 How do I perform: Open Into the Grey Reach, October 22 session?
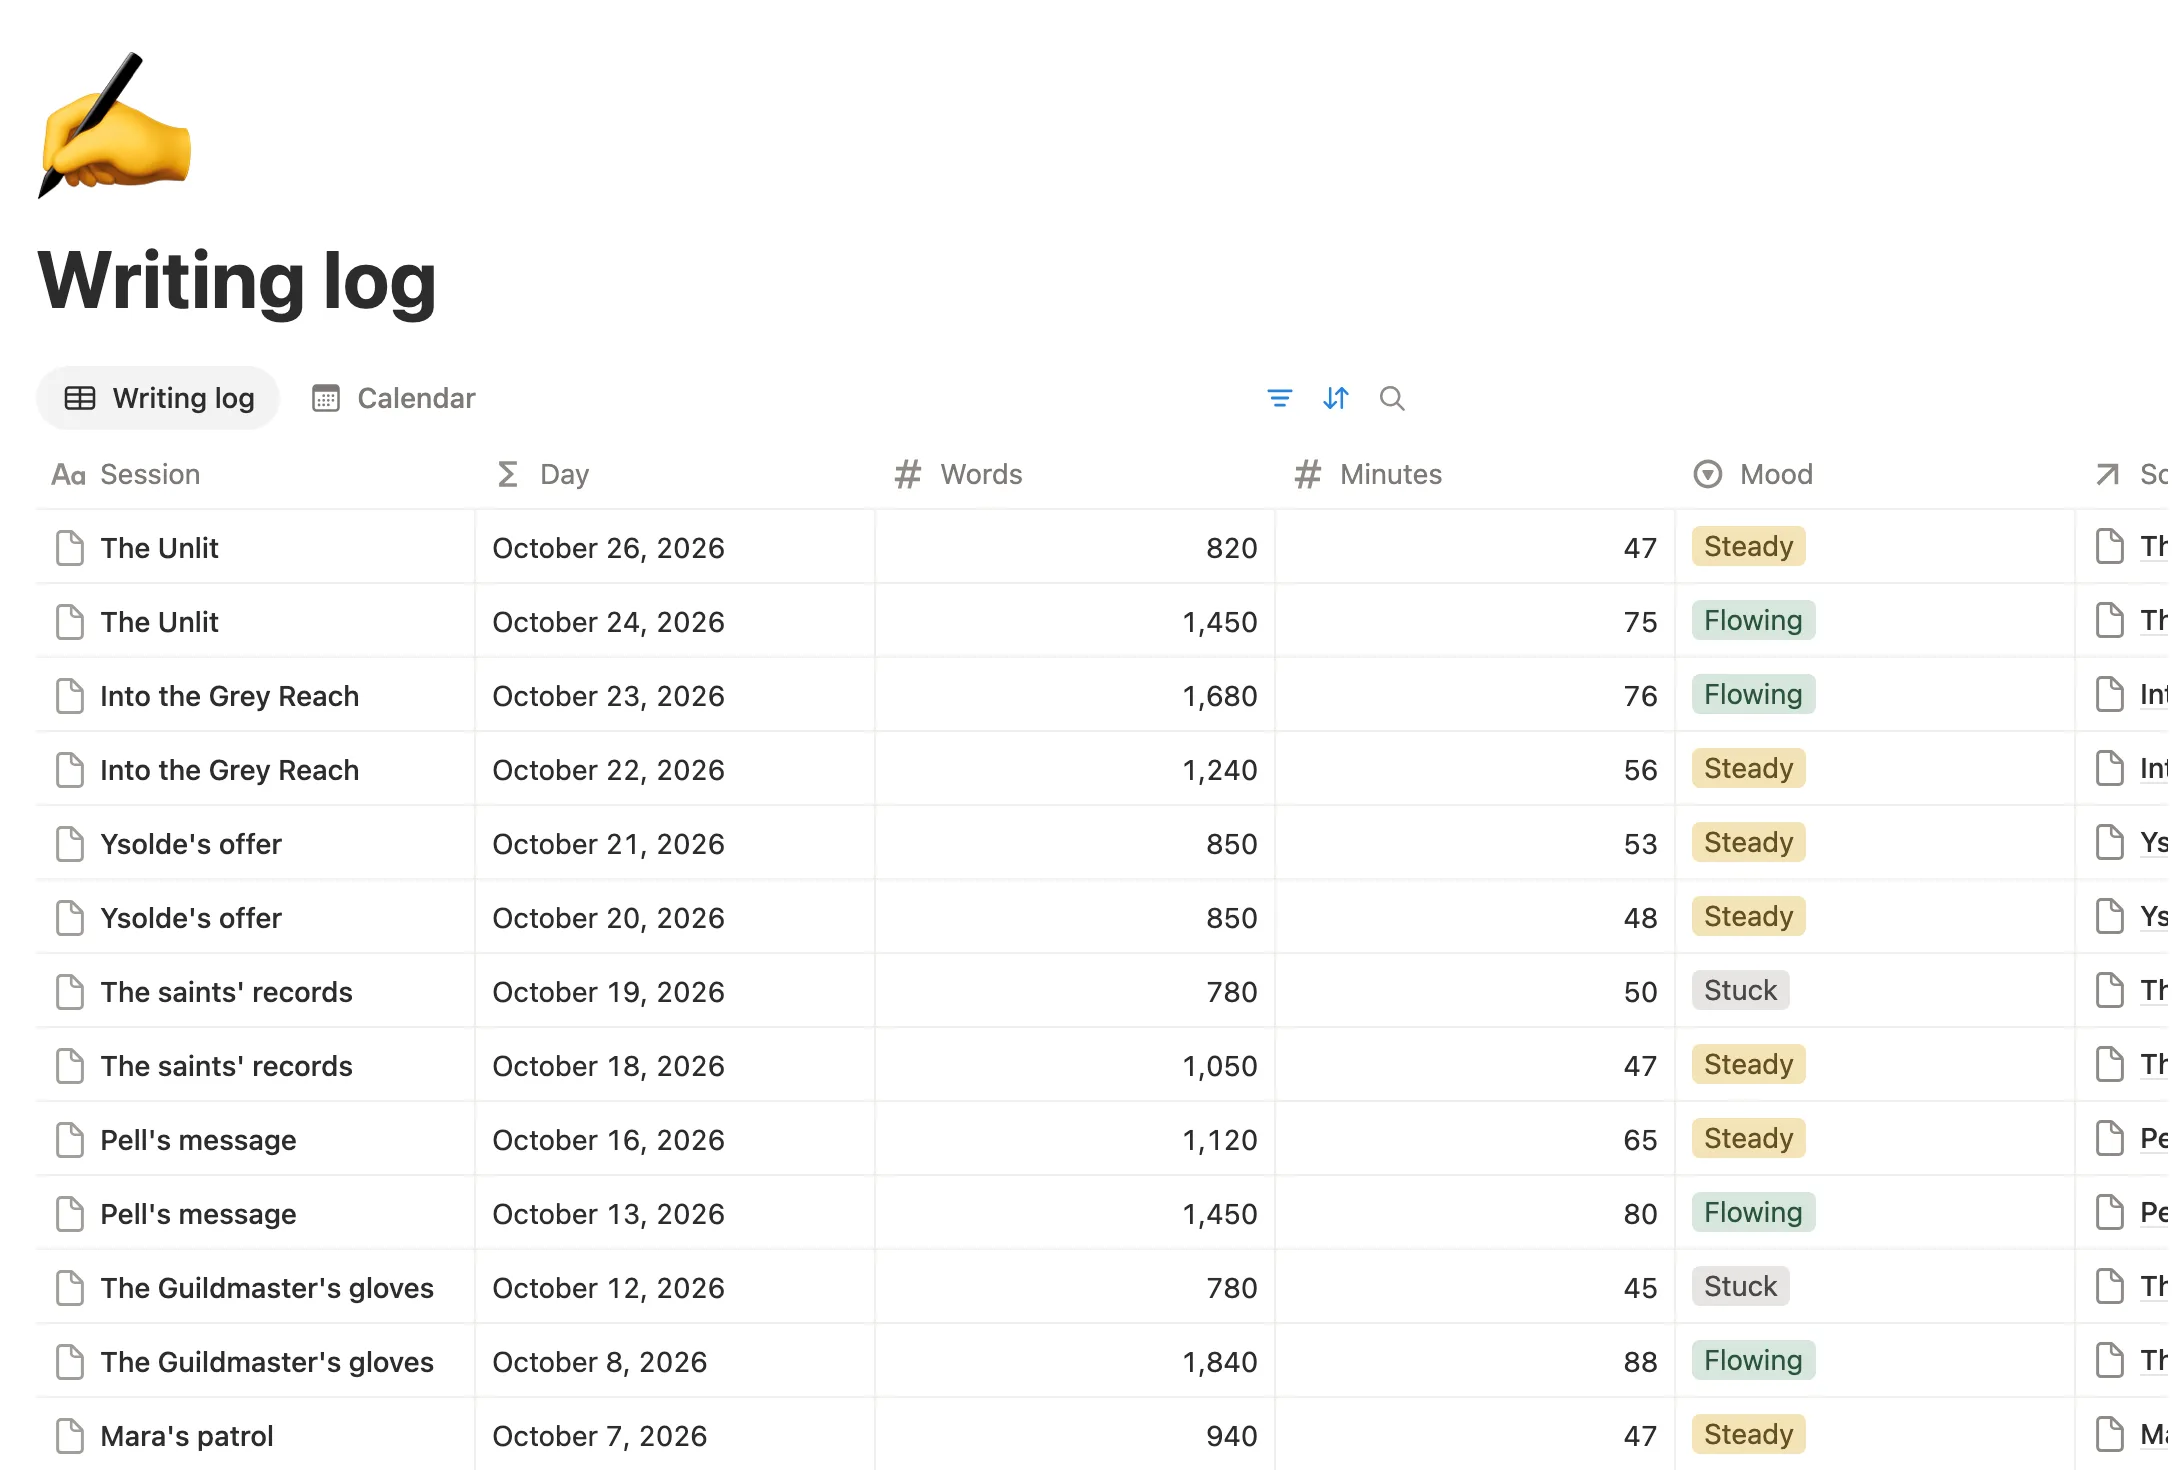(229, 770)
